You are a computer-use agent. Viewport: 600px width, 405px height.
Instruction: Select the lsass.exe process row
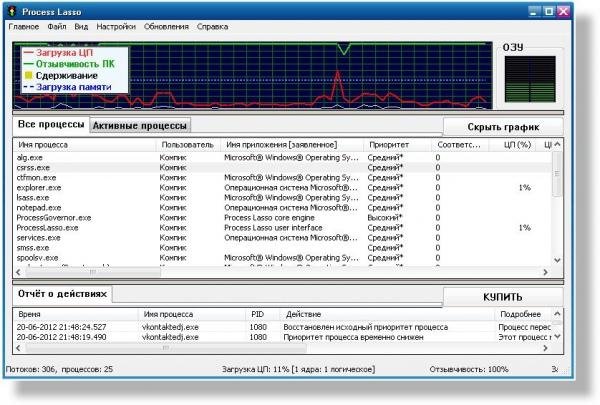[x=282, y=198]
